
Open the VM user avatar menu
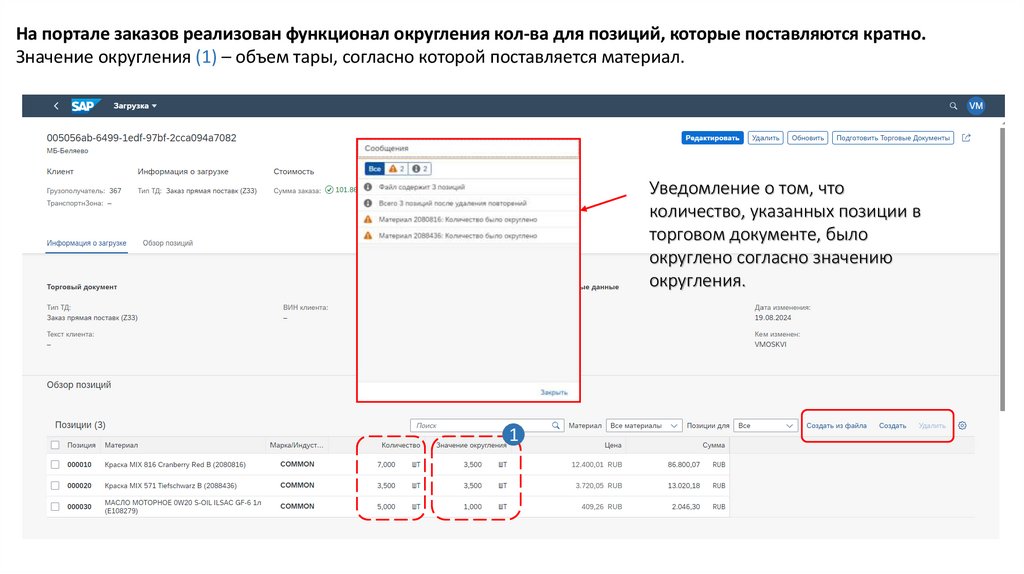tap(976, 106)
